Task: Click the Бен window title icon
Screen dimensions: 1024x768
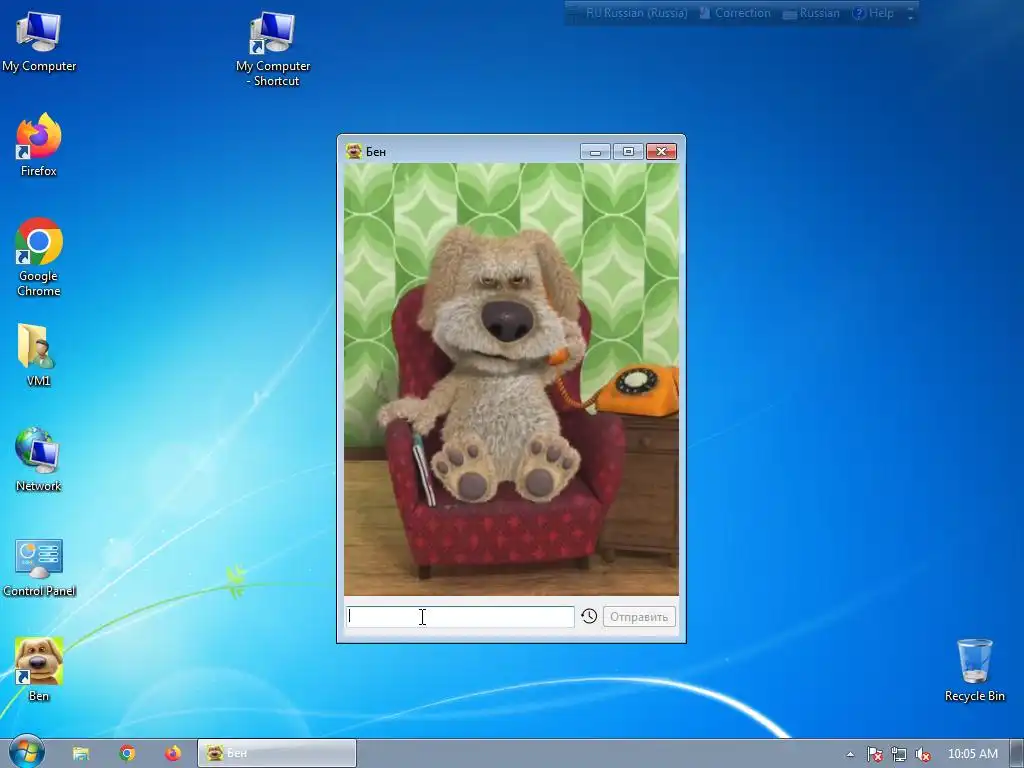Action: [x=354, y=152]
